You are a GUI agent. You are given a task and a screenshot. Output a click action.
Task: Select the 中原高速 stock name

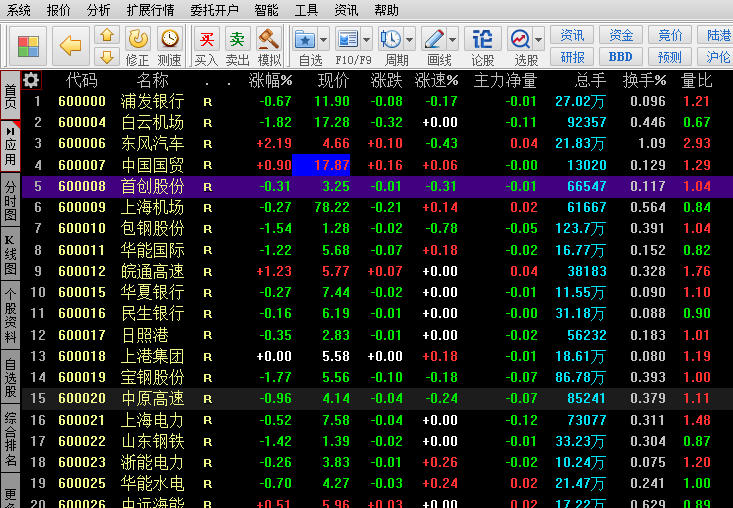152,398
